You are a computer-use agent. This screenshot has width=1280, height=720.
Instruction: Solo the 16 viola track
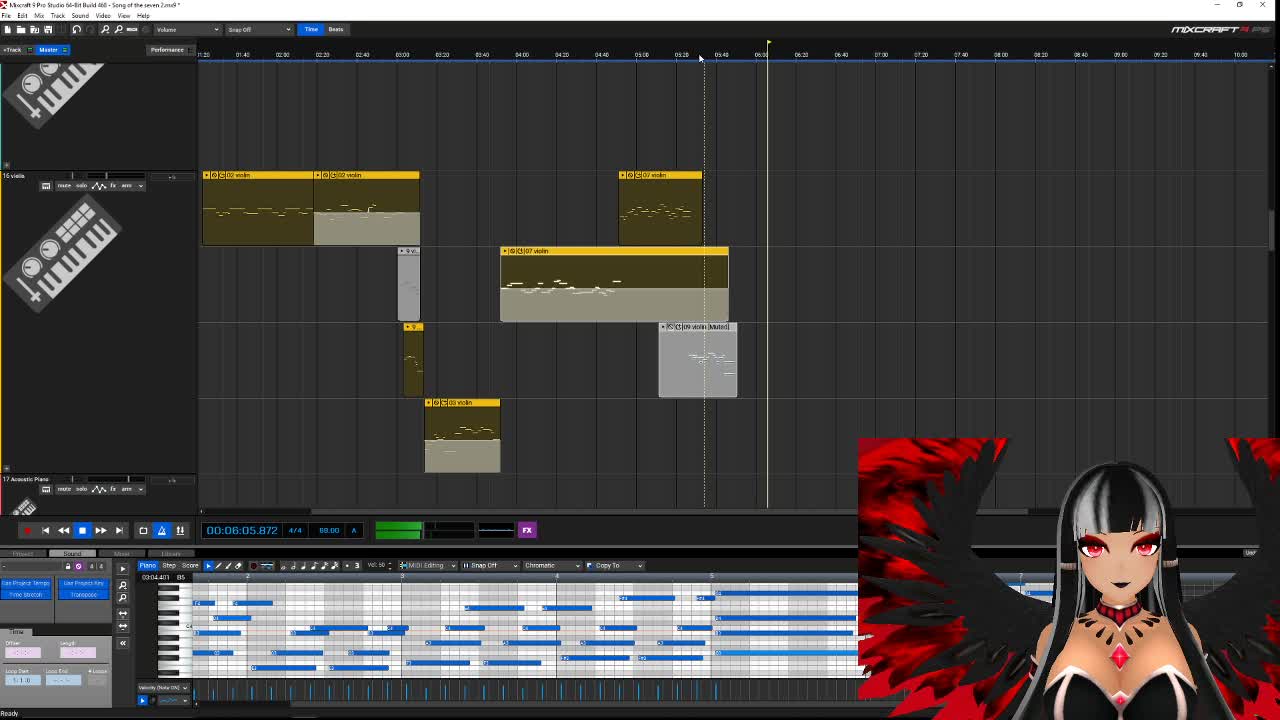(81, 186)
